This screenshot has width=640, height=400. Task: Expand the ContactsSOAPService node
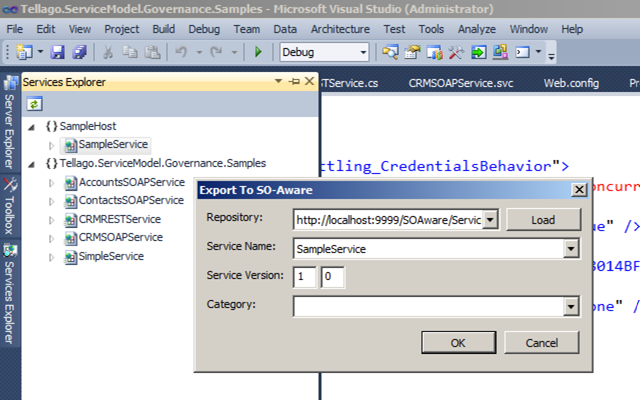coord(51,201)
